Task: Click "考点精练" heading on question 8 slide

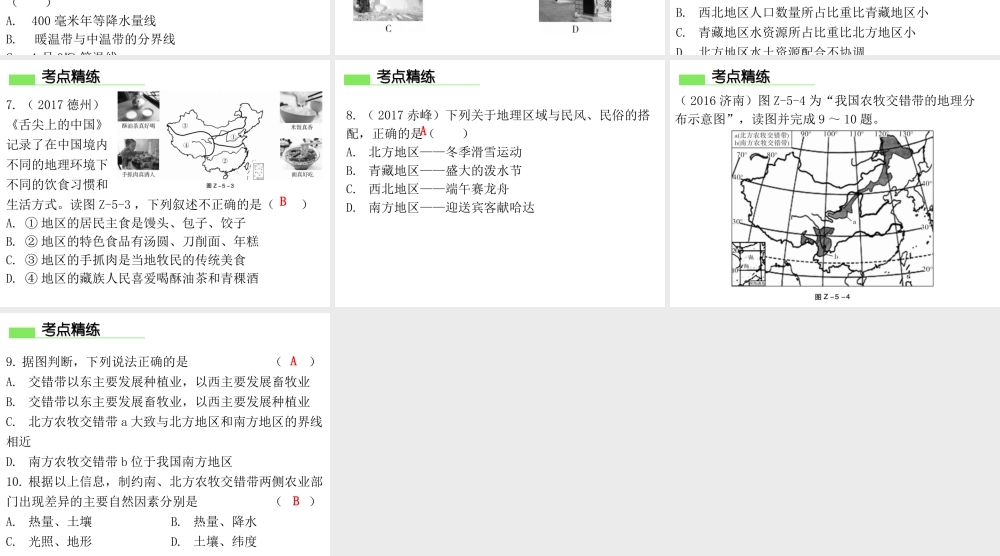Action: 406,77
